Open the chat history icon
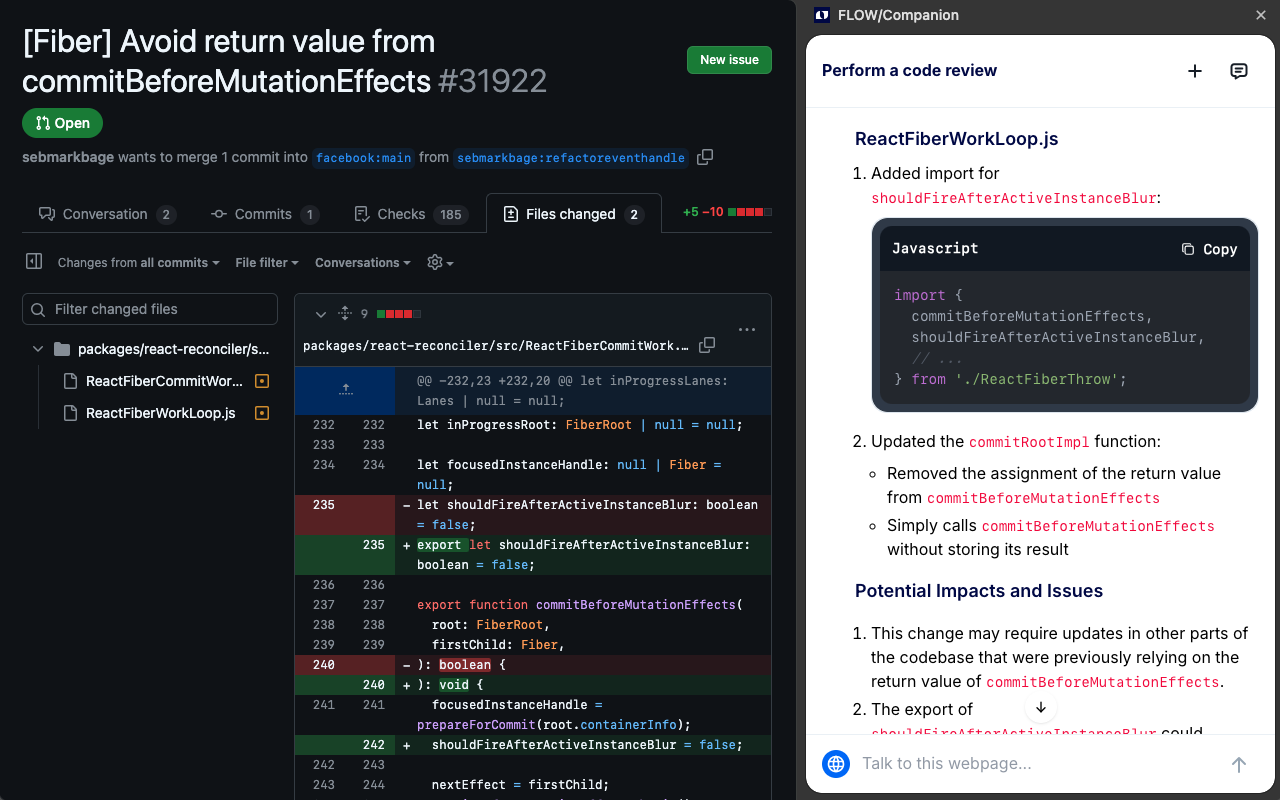The height and width of the screenshot is (800, 1280). click(1239, 71)
